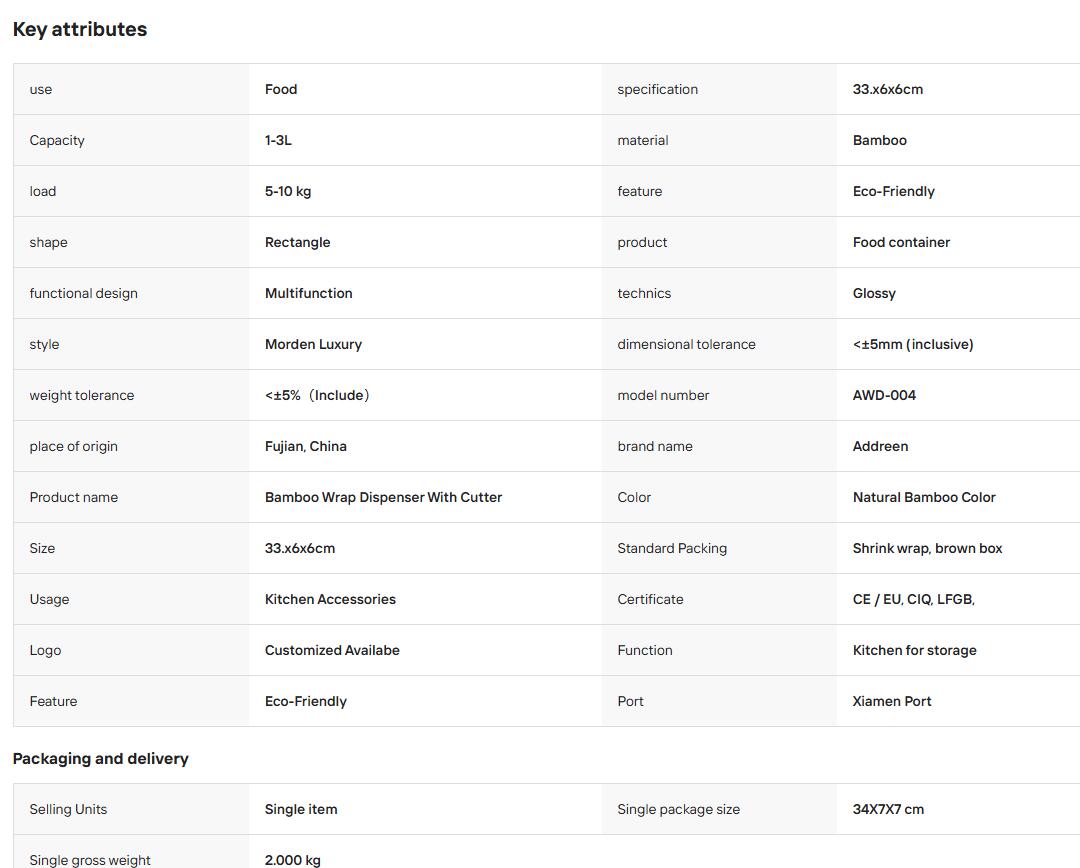
Task: Click the Certificate CE / EU, CIQ, LFGB value
Action: click(x=914, y=599)
